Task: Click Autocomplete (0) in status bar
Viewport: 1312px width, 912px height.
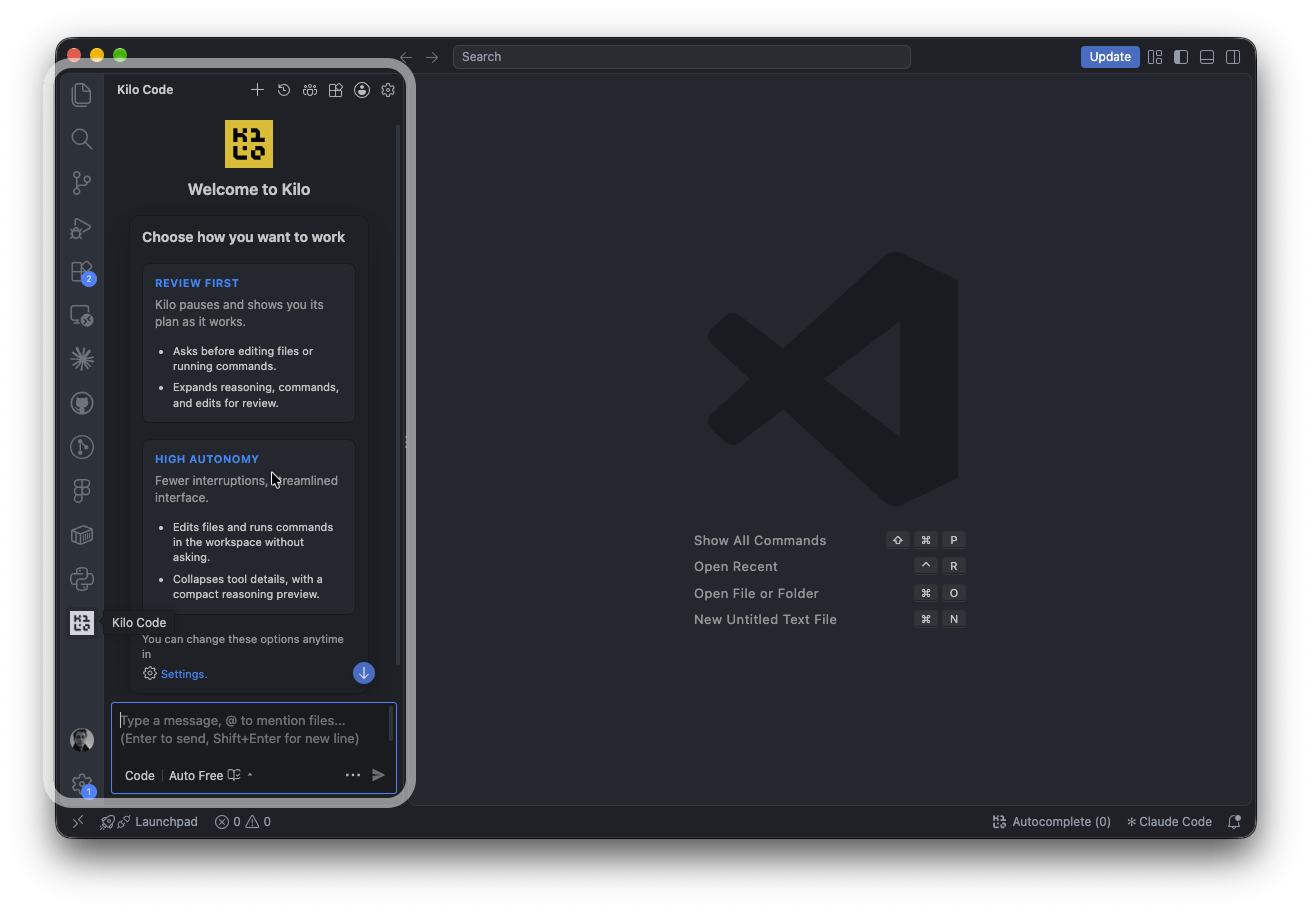Action: 1051,822
